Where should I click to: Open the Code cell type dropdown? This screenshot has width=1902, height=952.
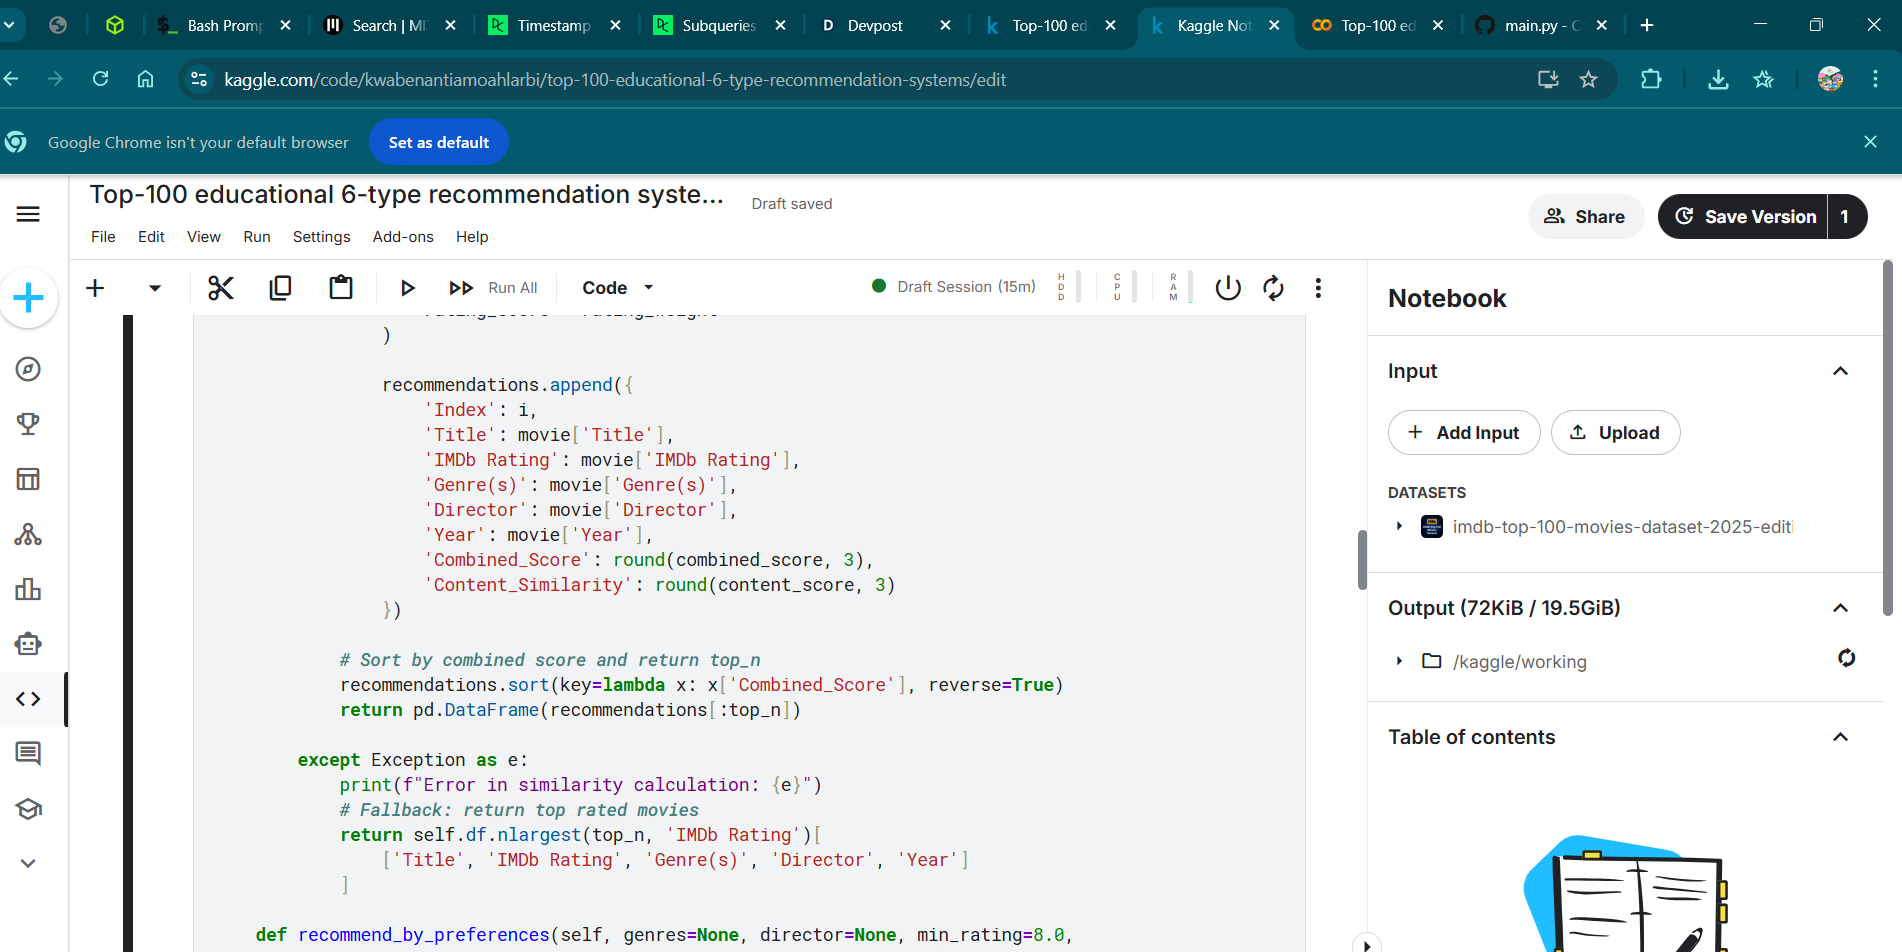[x=617, y=288]
